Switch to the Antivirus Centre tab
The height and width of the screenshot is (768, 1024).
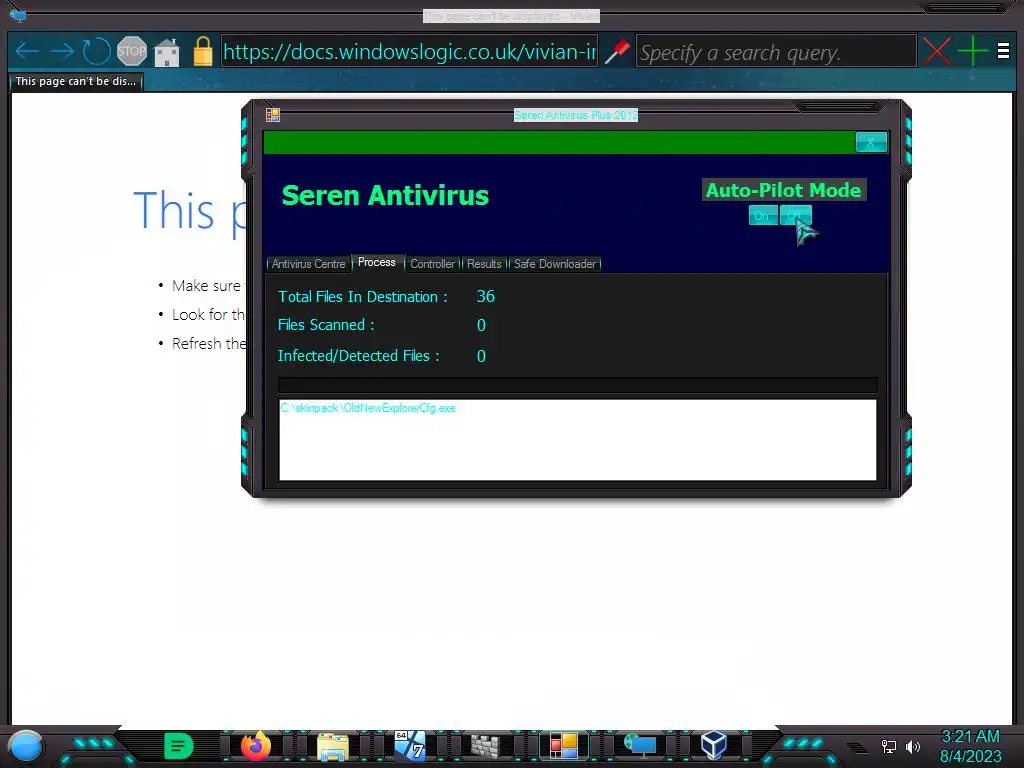click(308, 264)
